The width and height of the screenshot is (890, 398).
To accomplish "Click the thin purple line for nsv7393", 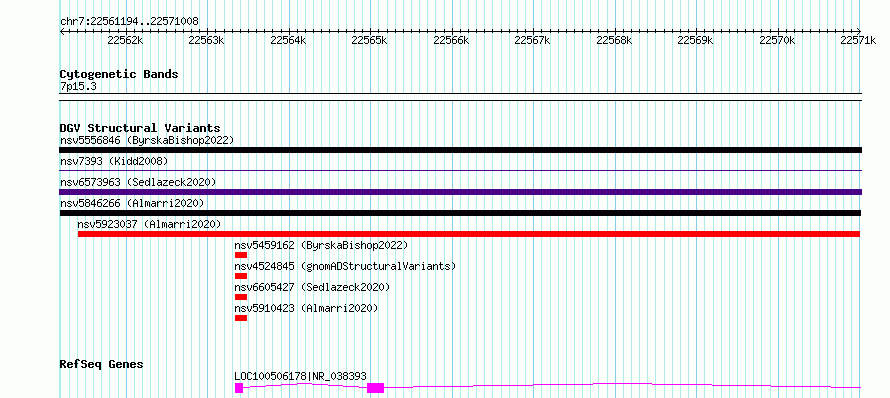I will point(461,170).
